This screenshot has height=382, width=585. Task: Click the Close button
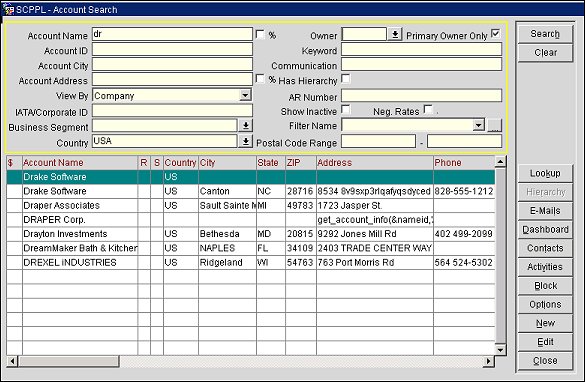tap(545, 361)
